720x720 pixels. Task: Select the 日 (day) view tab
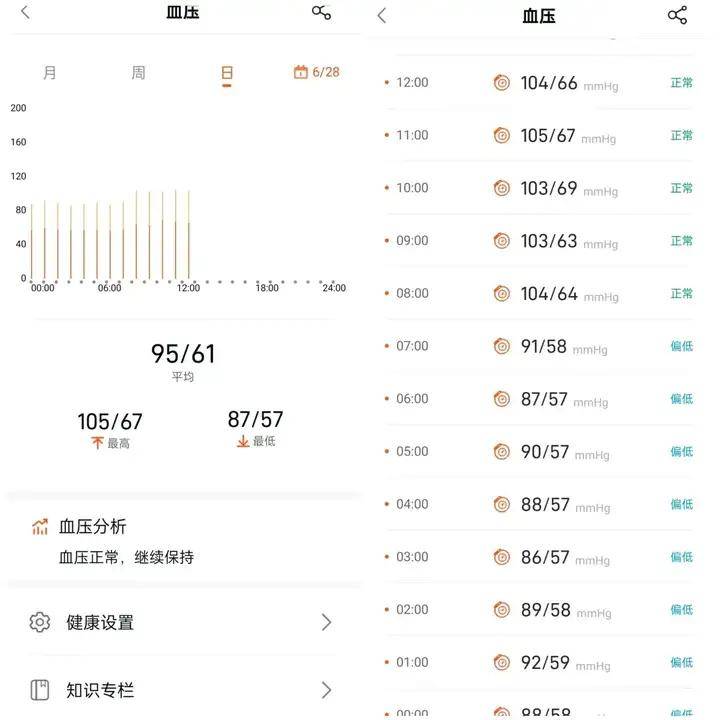pyautogui.click(x=227, y=73)
